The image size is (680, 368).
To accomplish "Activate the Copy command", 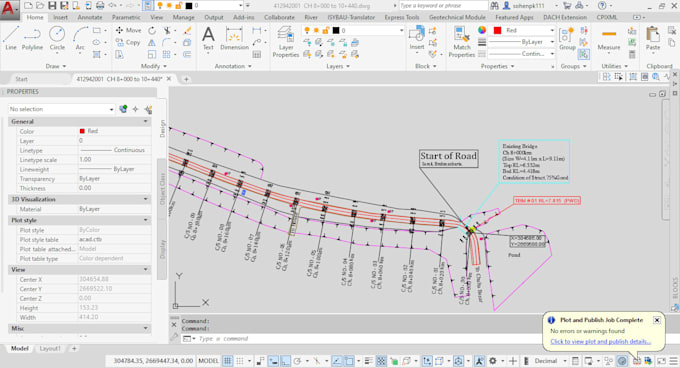I will coord(128,42).
